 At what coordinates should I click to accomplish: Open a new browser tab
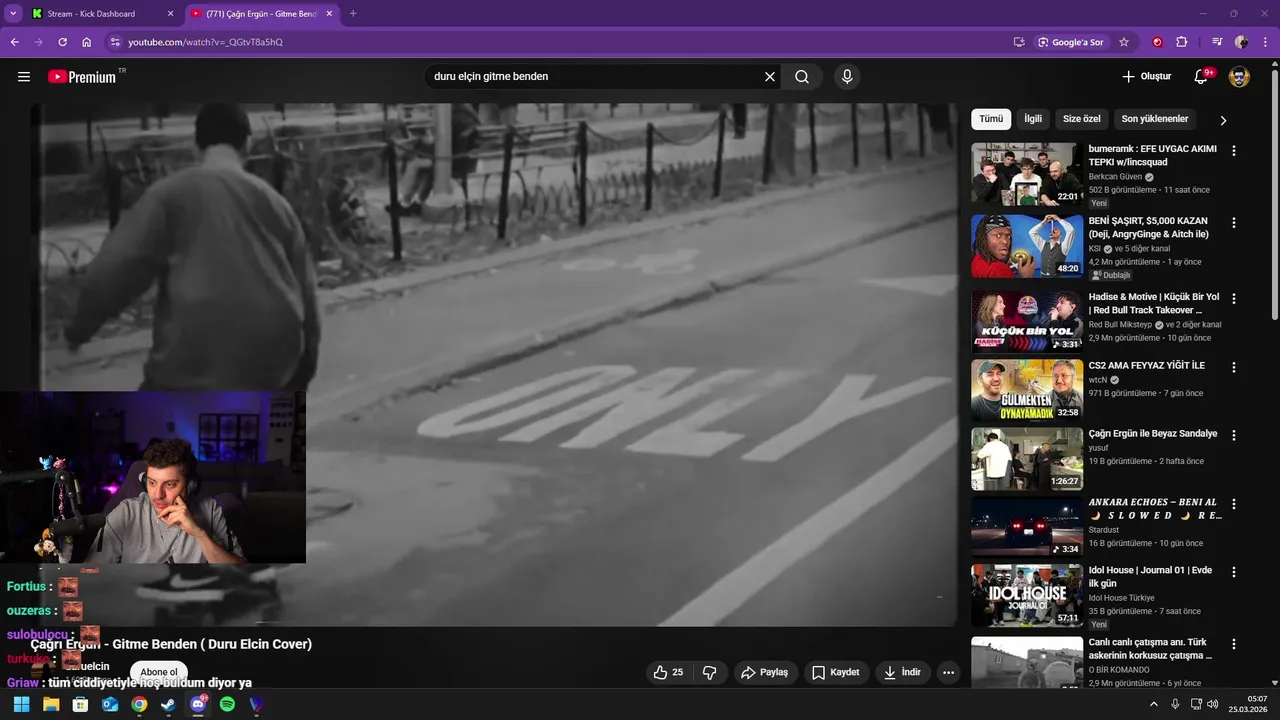point(353,14)
